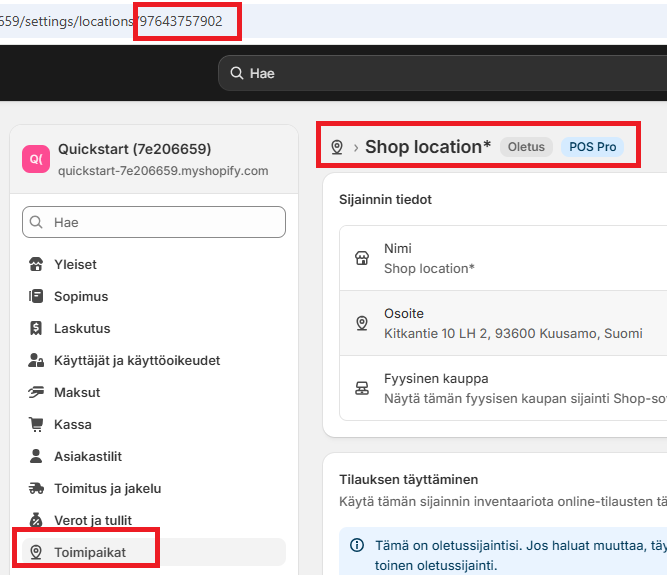Open the Käyttäjät ja käyttöoikeudet settings
667x575 pixels.
137,360
